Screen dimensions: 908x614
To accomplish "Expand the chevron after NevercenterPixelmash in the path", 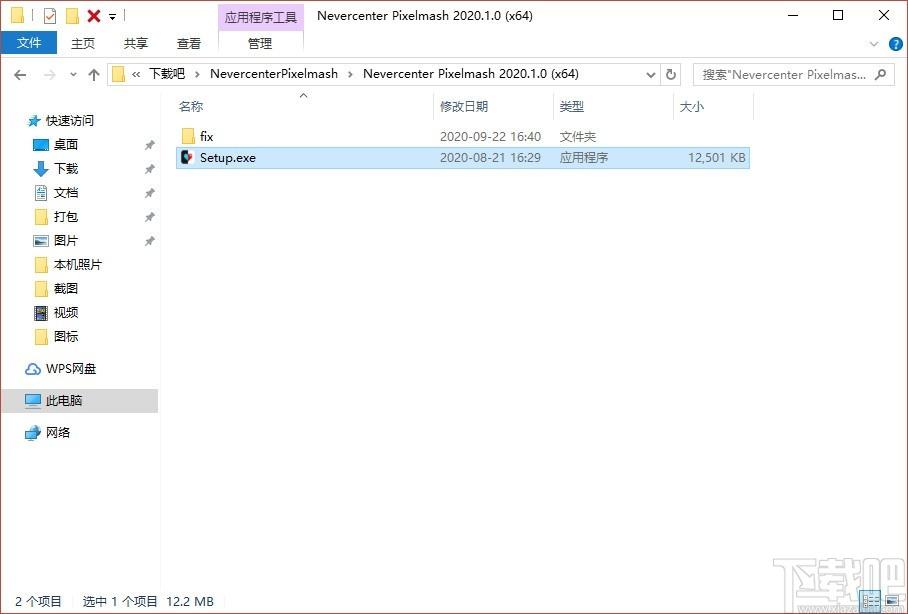I will tap(350, 74).
